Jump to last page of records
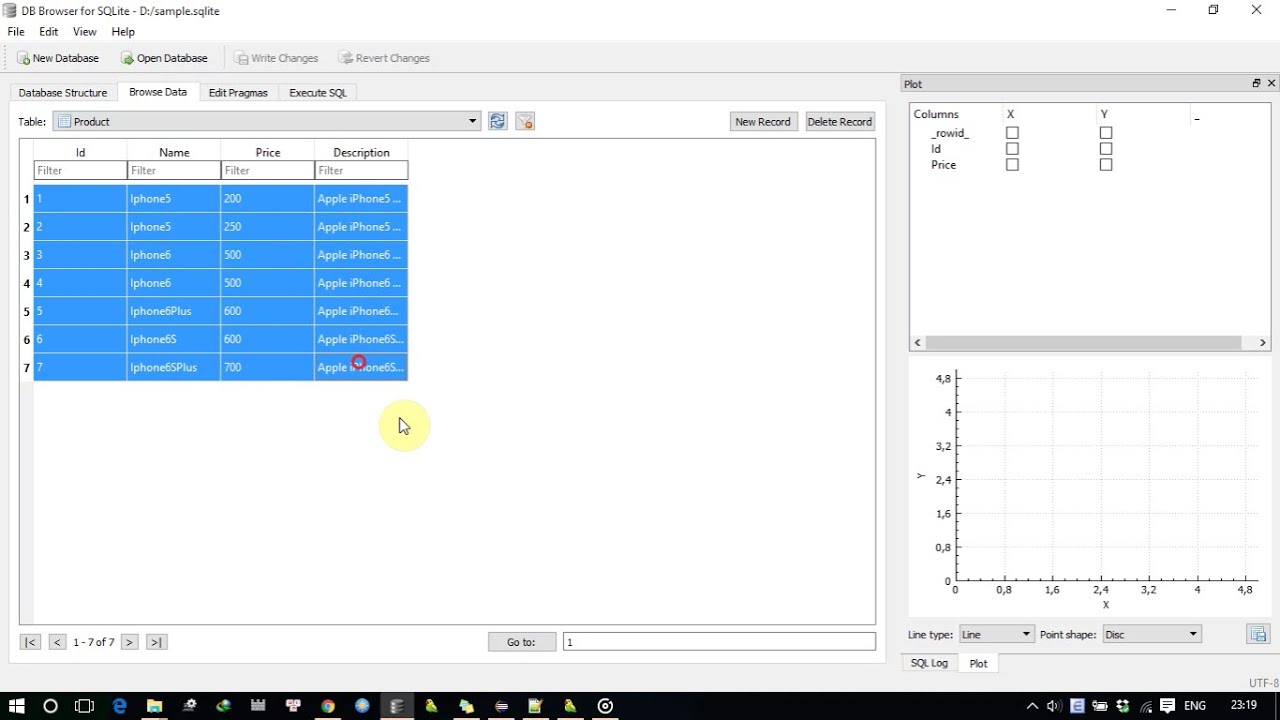The image size is (1280, 720). 156,642
